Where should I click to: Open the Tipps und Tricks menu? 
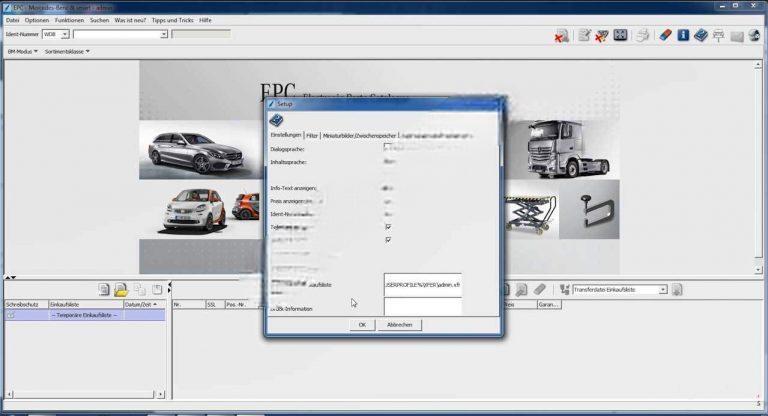[172, 20]
